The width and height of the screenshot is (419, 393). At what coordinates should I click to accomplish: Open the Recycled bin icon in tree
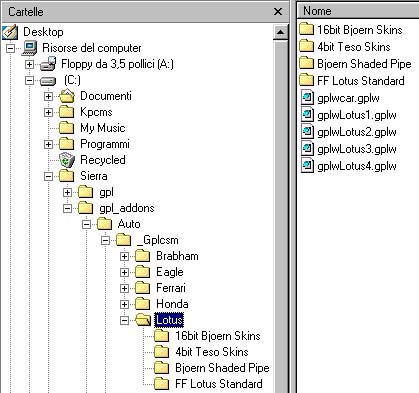click(67, 160)
